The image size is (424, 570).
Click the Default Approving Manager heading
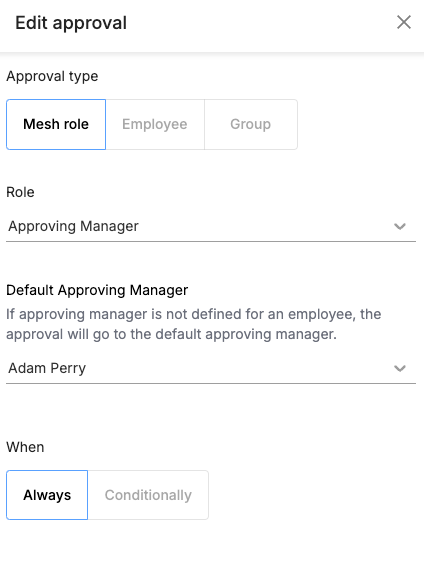tap(97, 290)
